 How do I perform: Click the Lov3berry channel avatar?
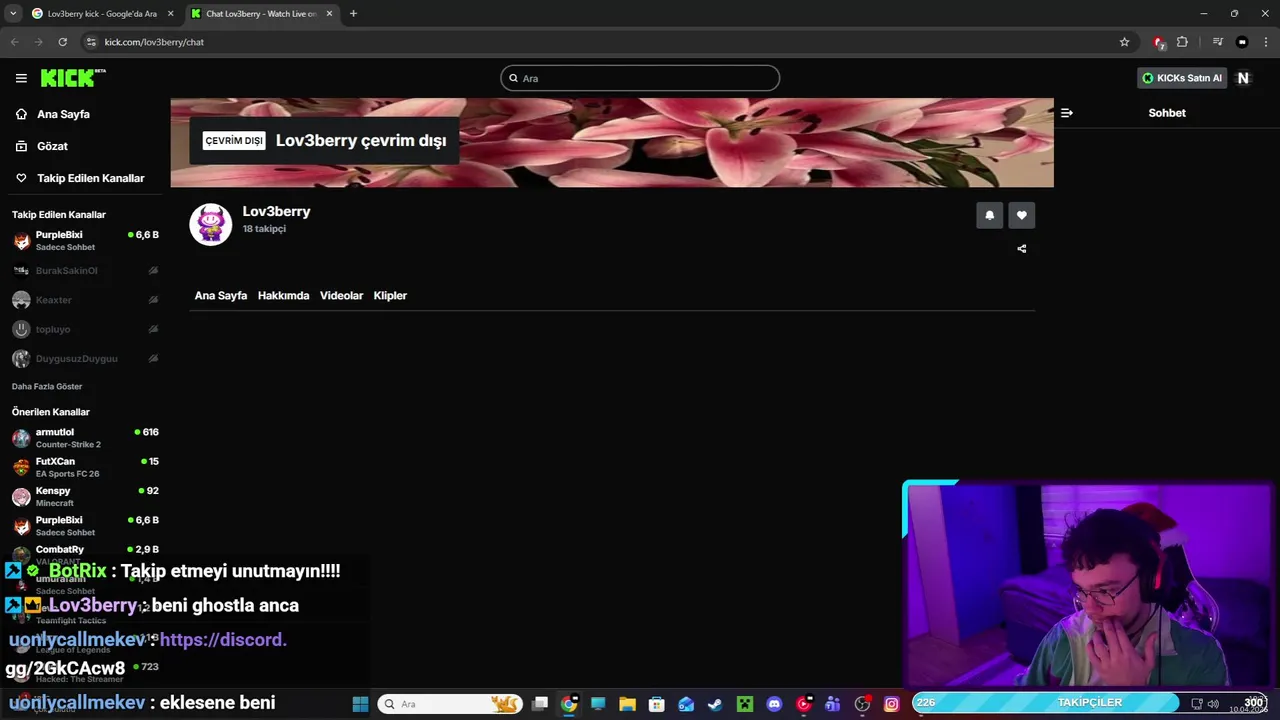(211, 224)
